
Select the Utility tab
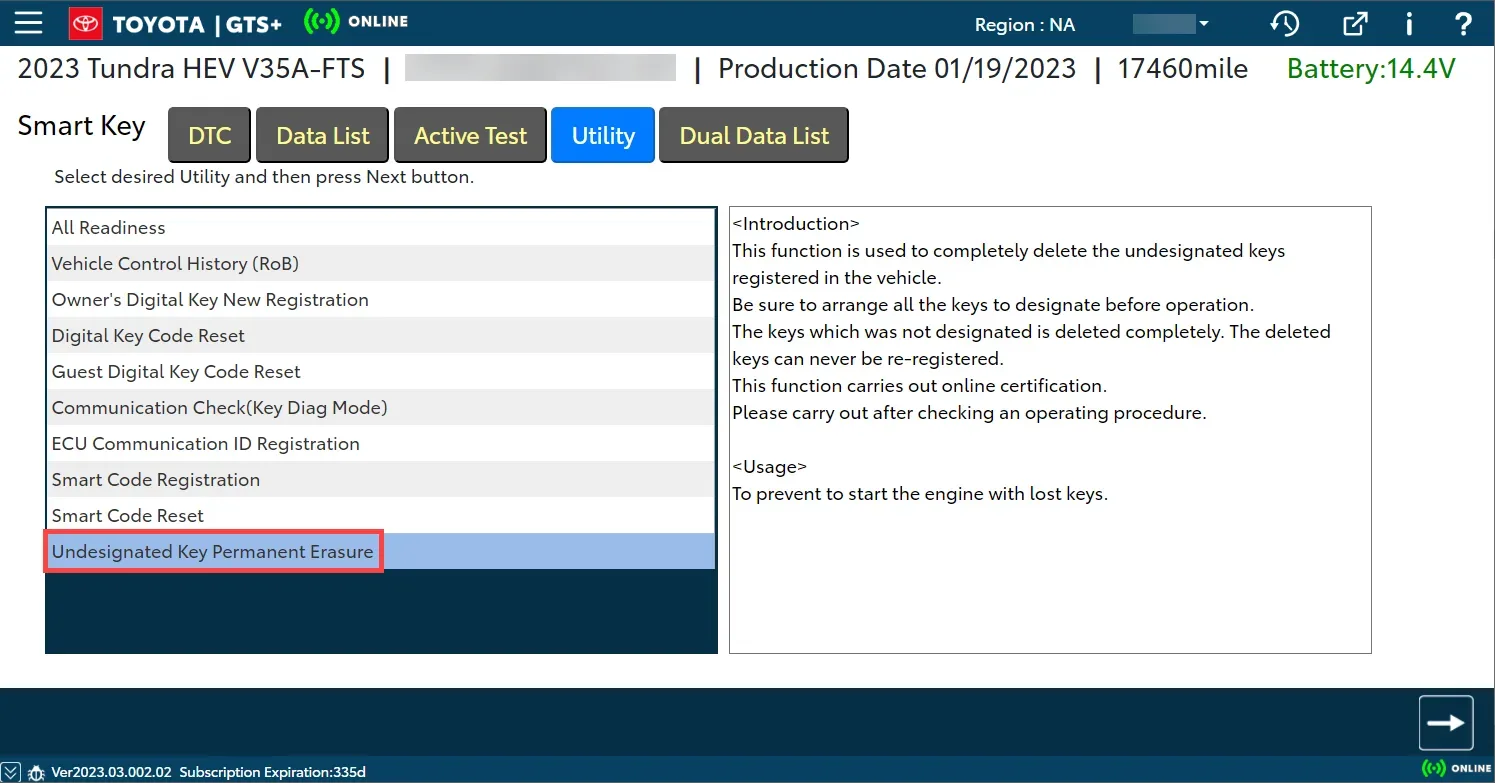[603, 135]
